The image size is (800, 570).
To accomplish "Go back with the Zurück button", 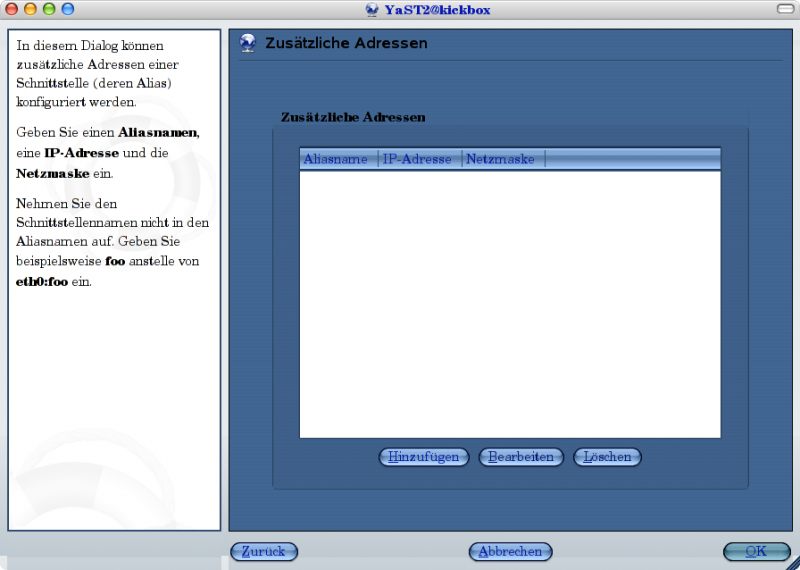I will click(x=264, y=551).
